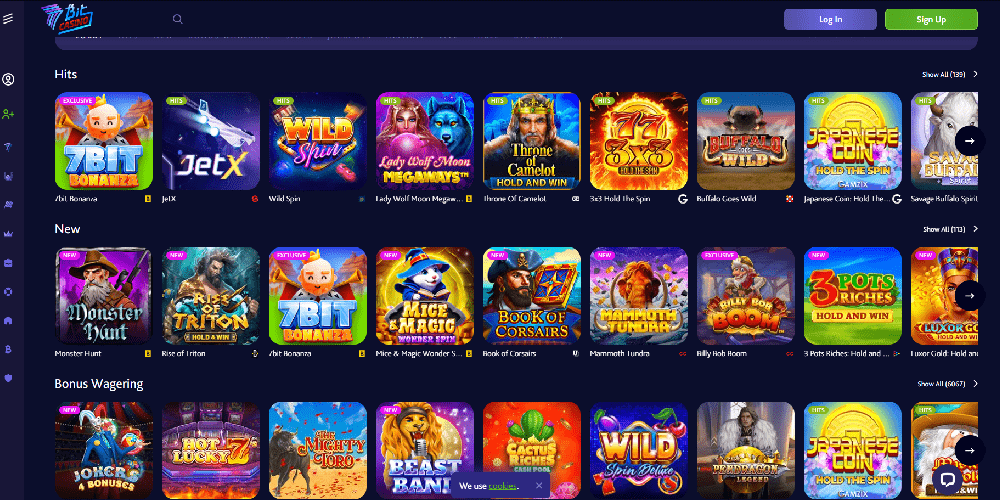This screenshot has height=500, width=1000.
Task: Open the JetX game thumbnail
Action: [x=211, y=141]
